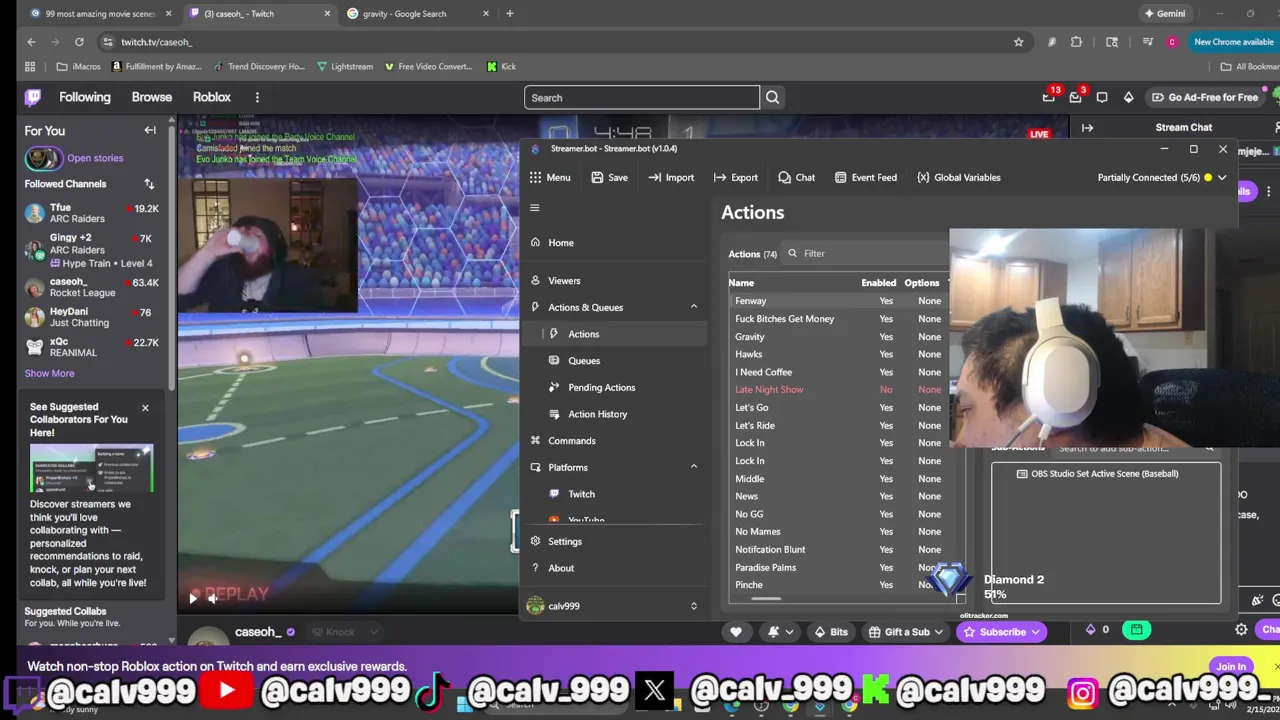Click the Bits button under the stream
The height and width of the screenshot is (720, 1280).
point(830,632)
